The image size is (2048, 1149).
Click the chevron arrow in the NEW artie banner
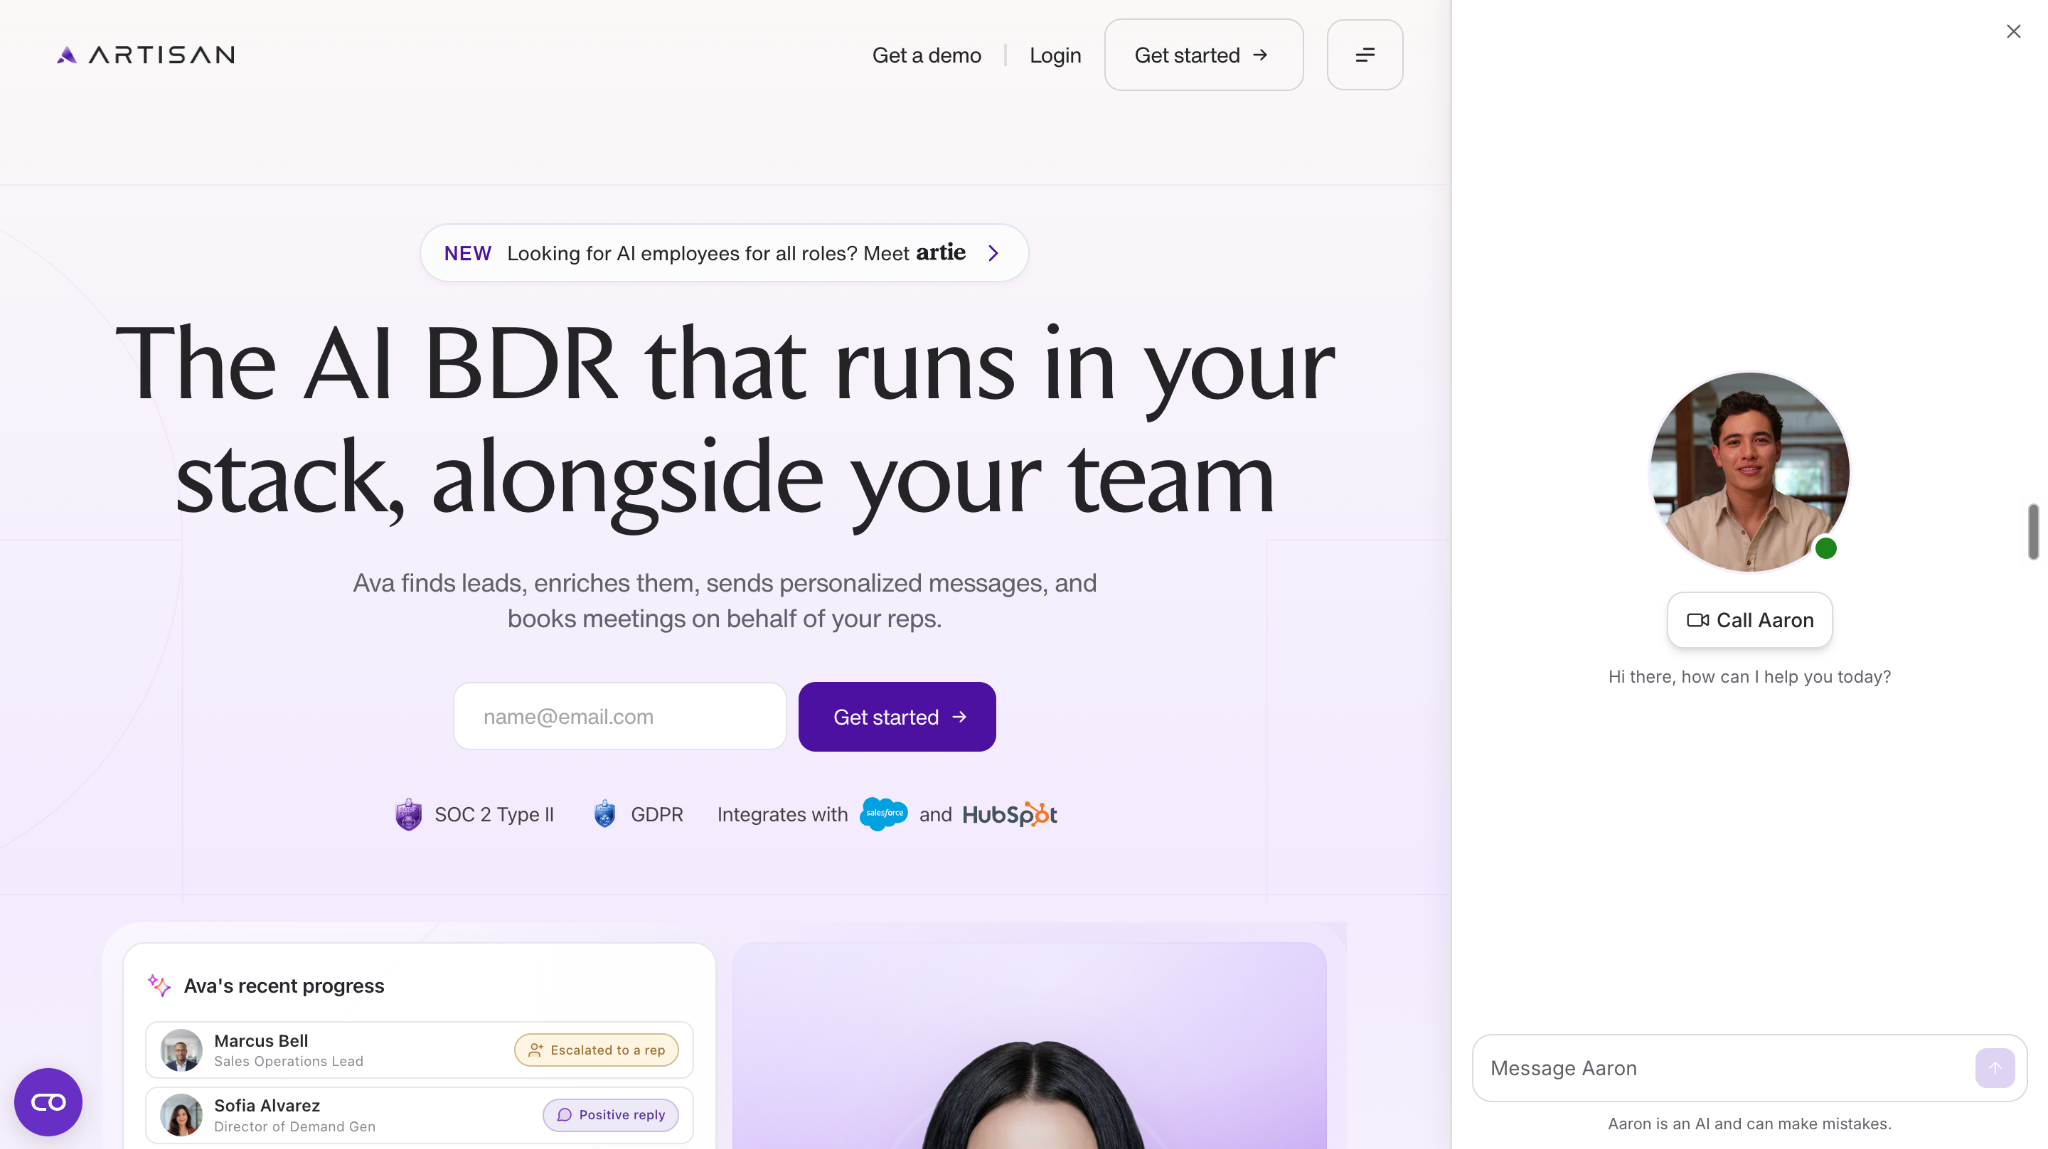993,253
